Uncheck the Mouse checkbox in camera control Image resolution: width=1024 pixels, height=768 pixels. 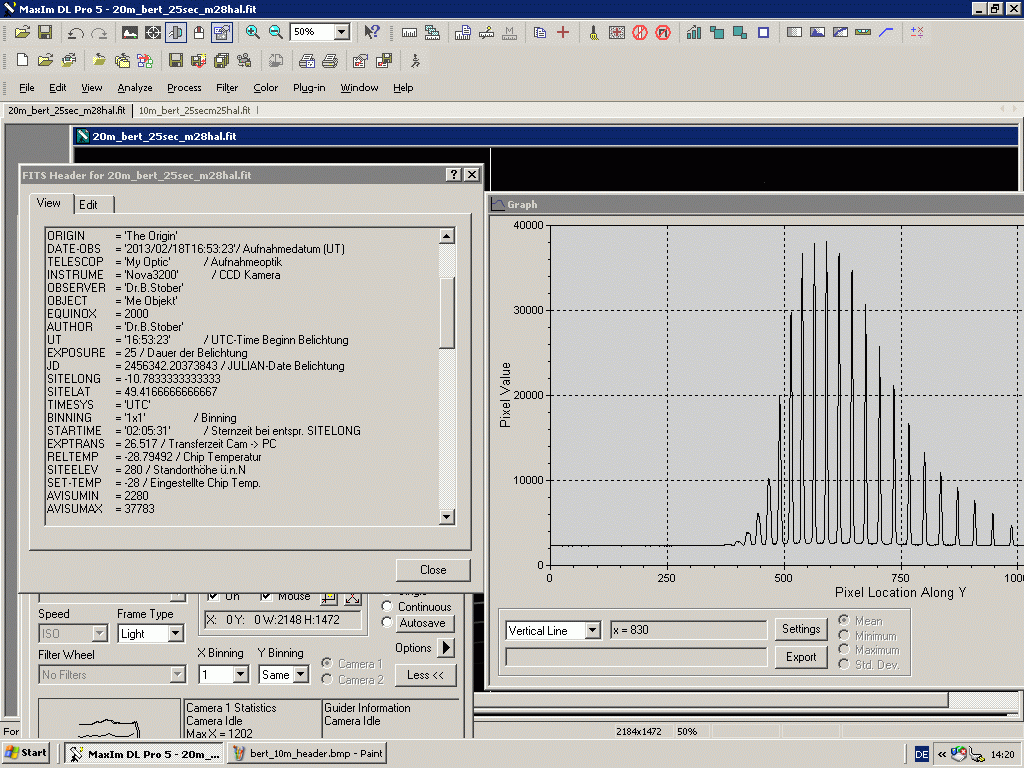click(x=265, y=596)
